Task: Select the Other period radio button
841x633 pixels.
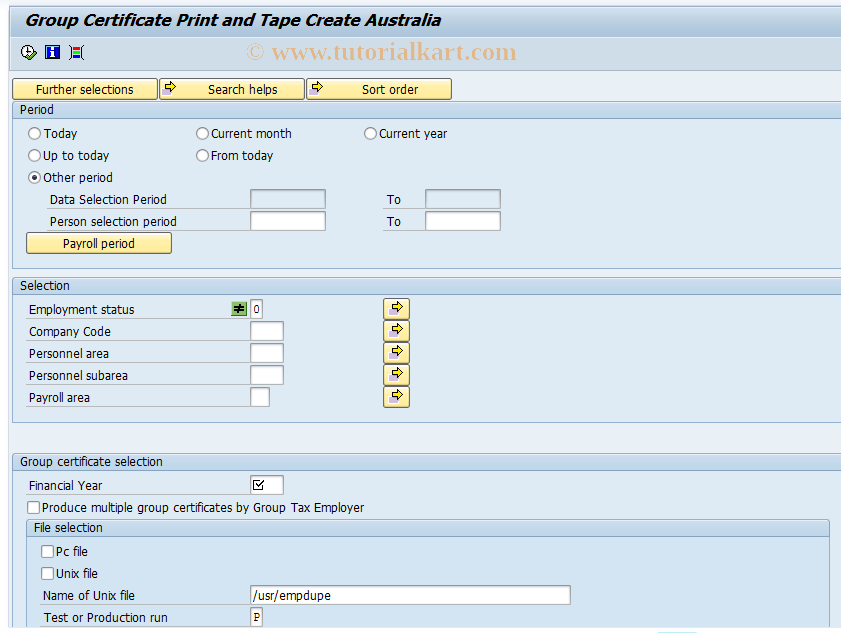Action: [34, 177]
